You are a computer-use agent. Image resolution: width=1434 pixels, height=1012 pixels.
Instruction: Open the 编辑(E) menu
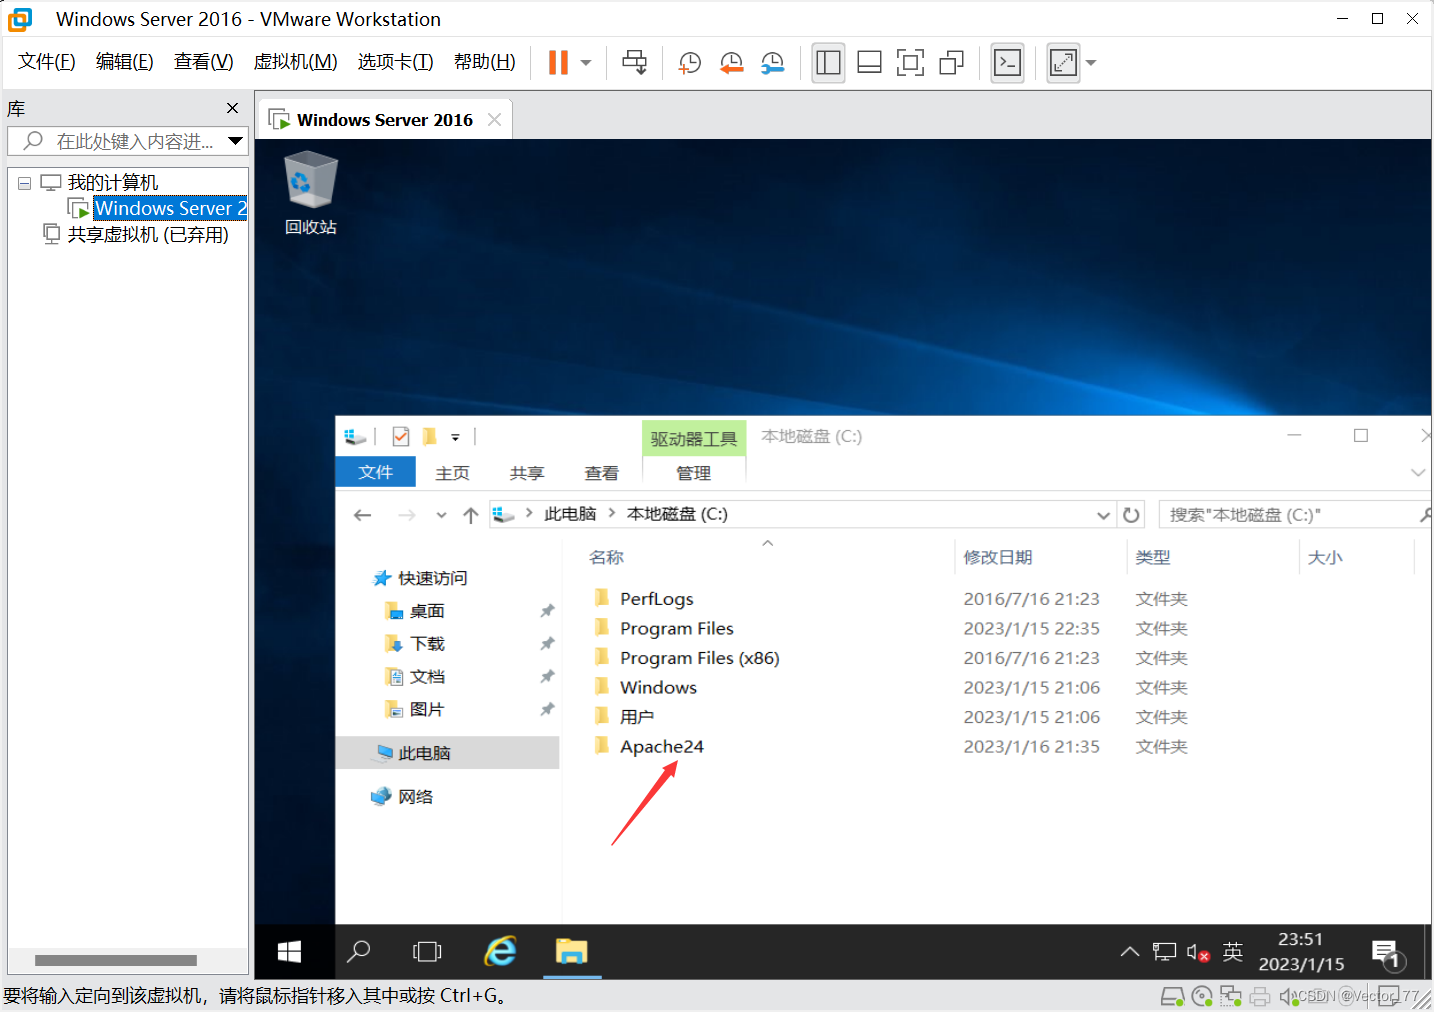(125, 62)
